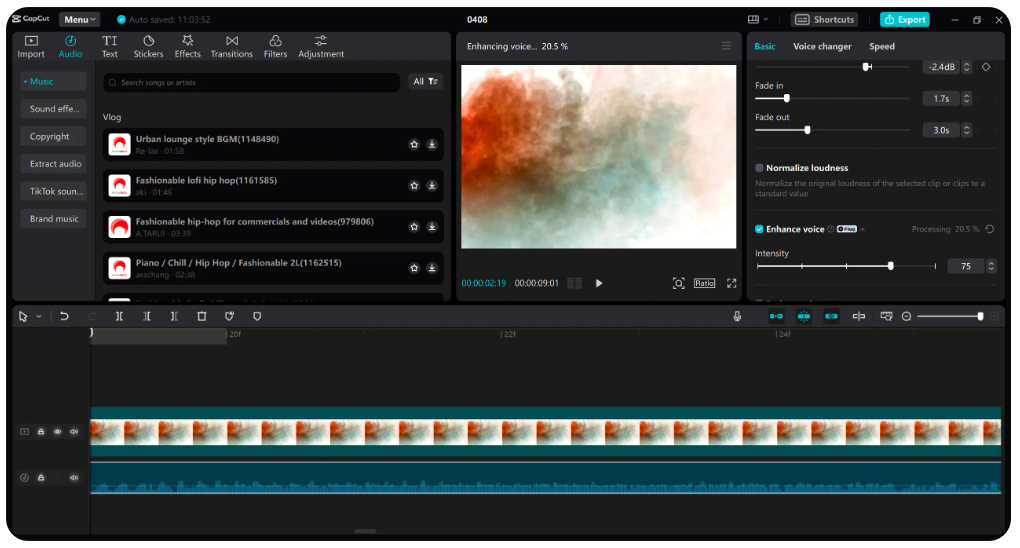1020x548 pixels.
Task: Toggle main track magnet snapping
Action: click(776, 316)
